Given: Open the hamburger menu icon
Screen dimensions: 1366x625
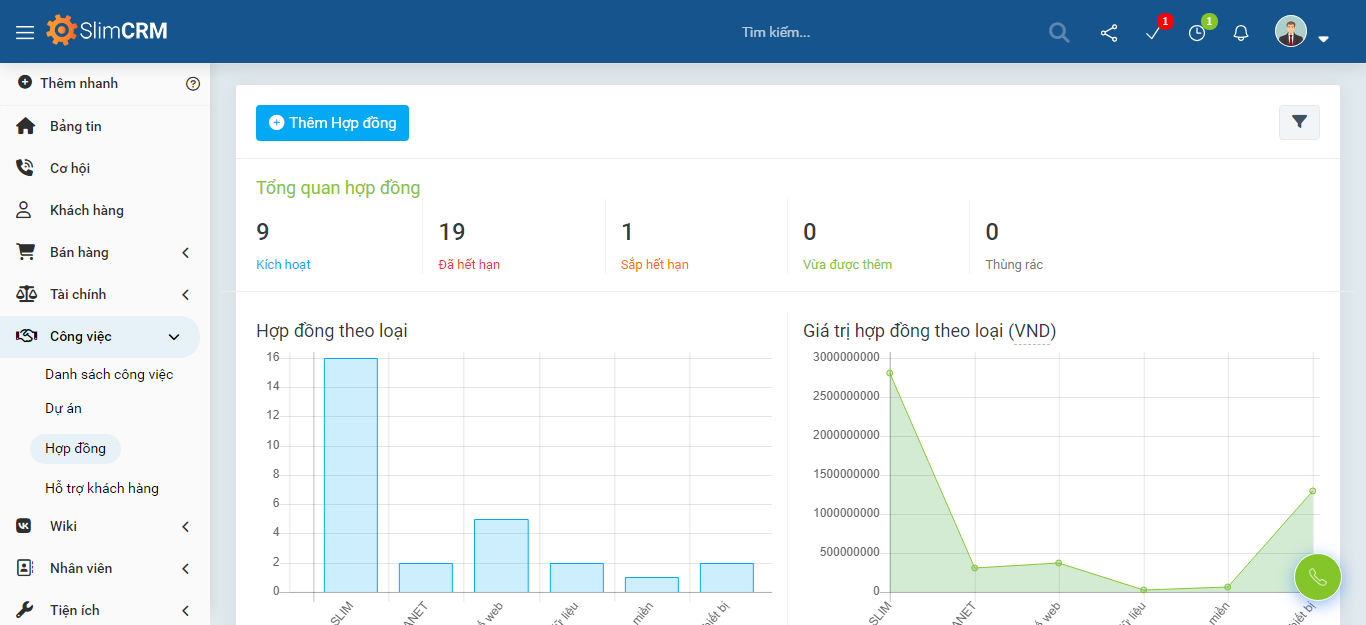Looking at the screenshot, I should point(25,32).
